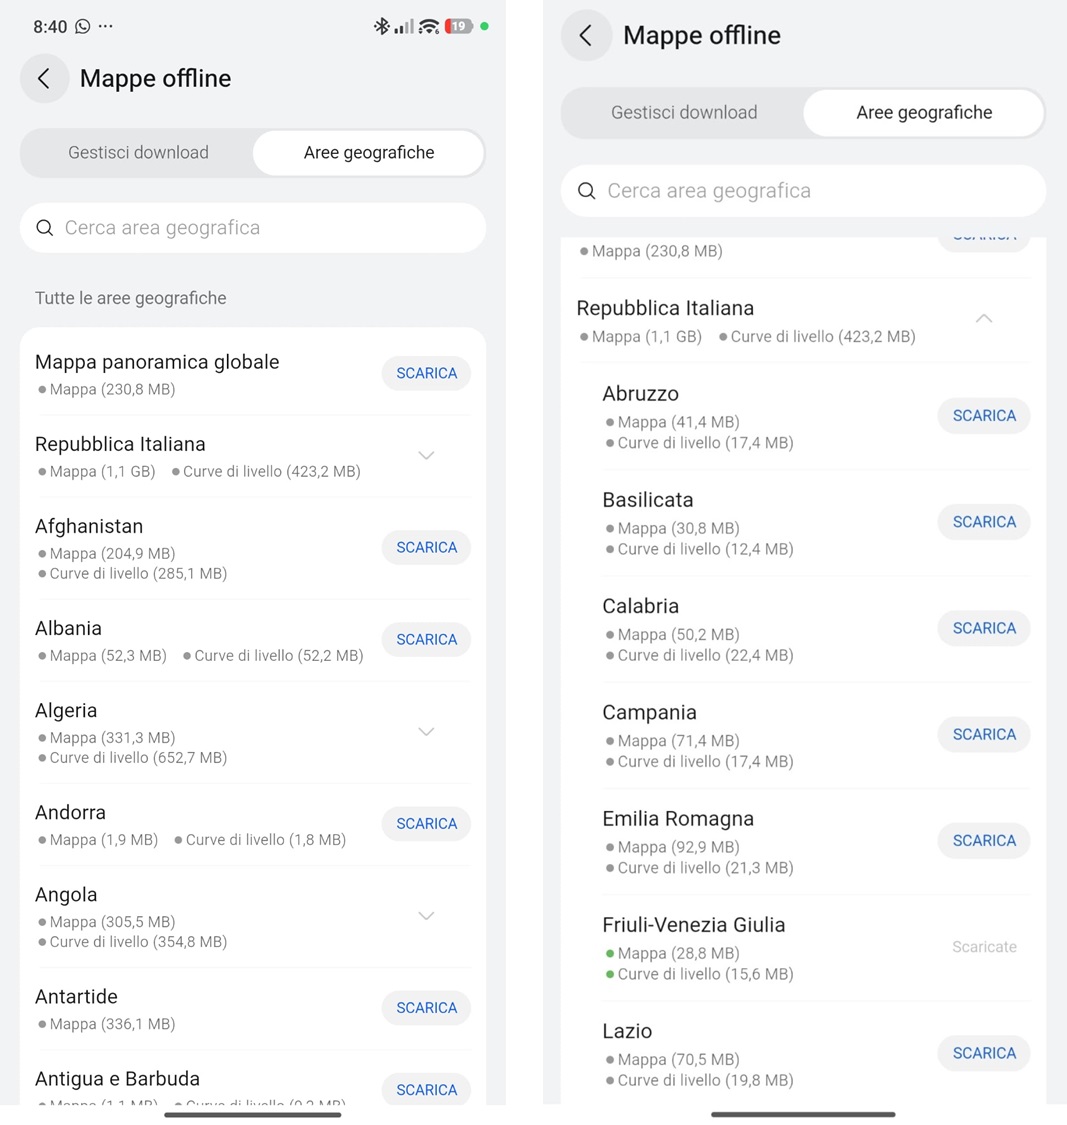Tap back arrow in left Mappe offline screen
The width and height of the screenshot is (1067, 1125).
[x=44, y=79]
